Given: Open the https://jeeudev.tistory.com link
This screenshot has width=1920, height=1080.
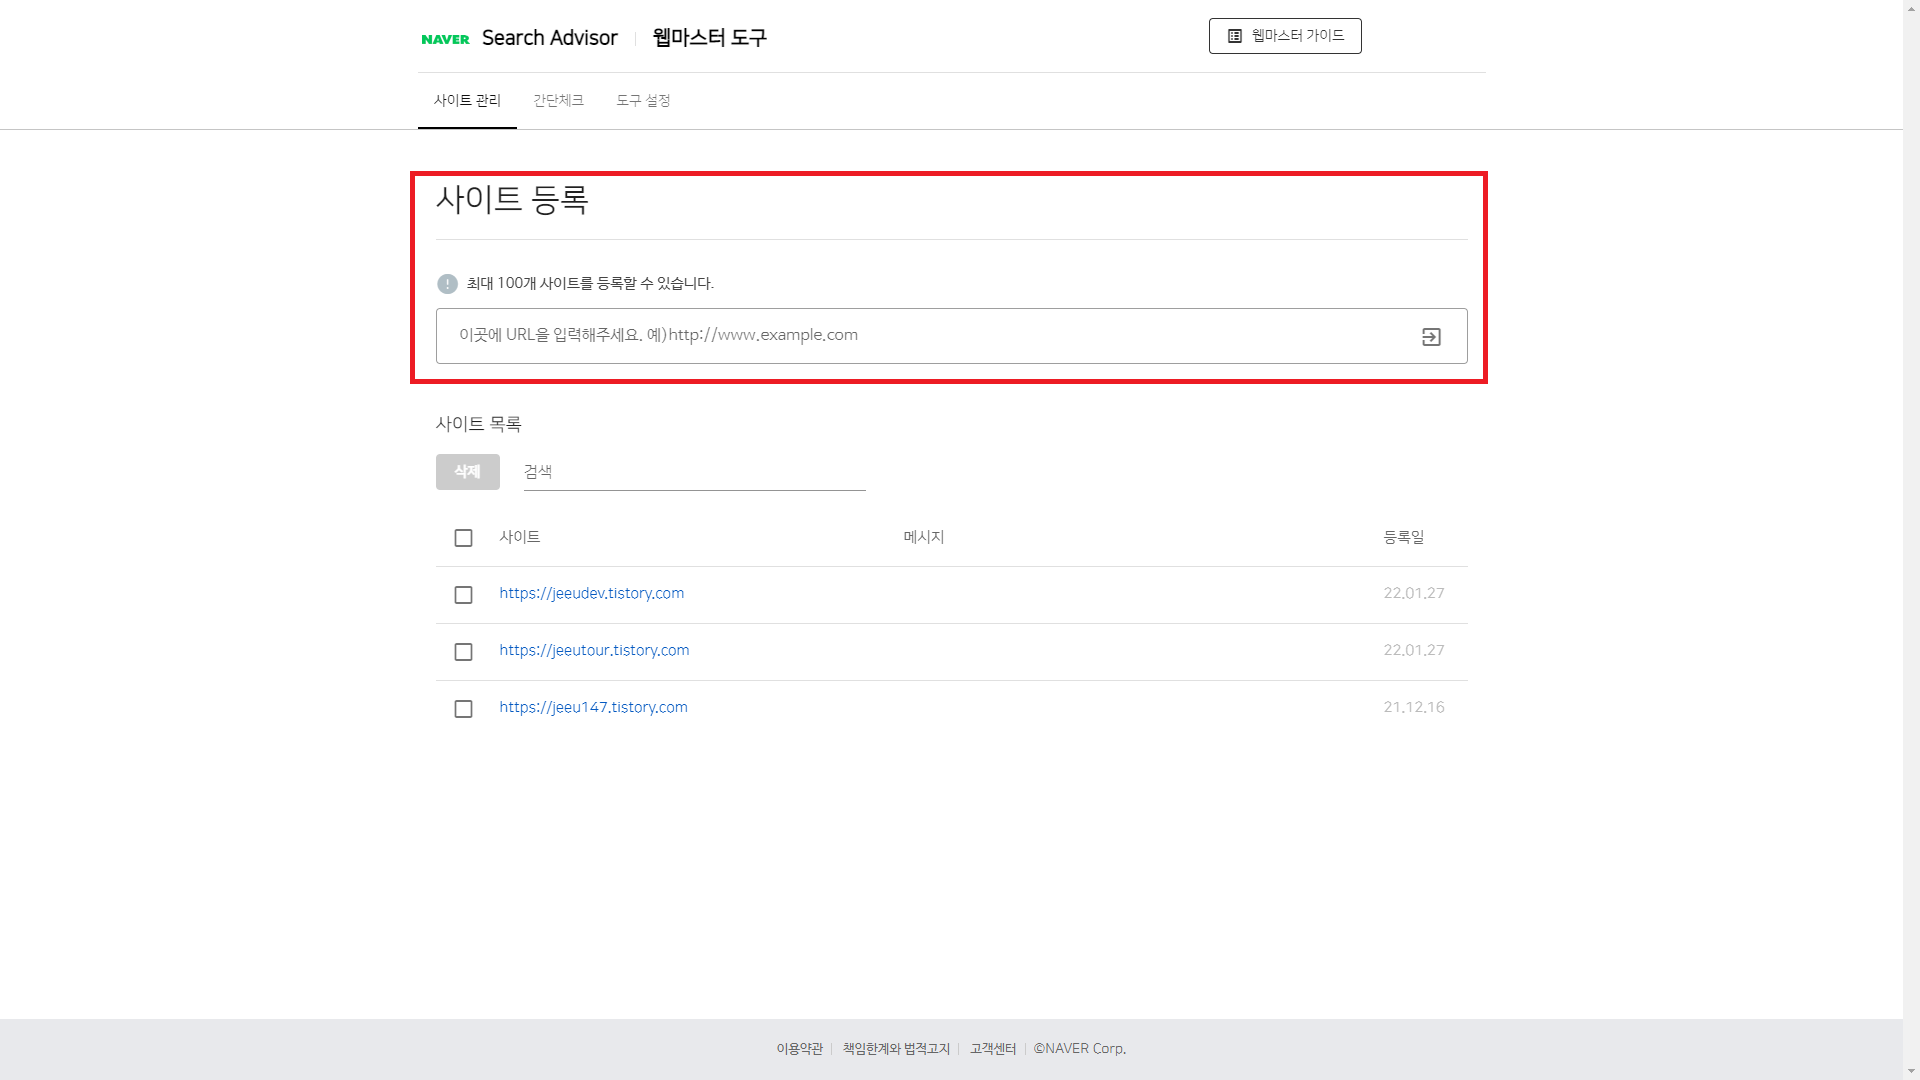Looking at the screenshot, I should point(591,593).
